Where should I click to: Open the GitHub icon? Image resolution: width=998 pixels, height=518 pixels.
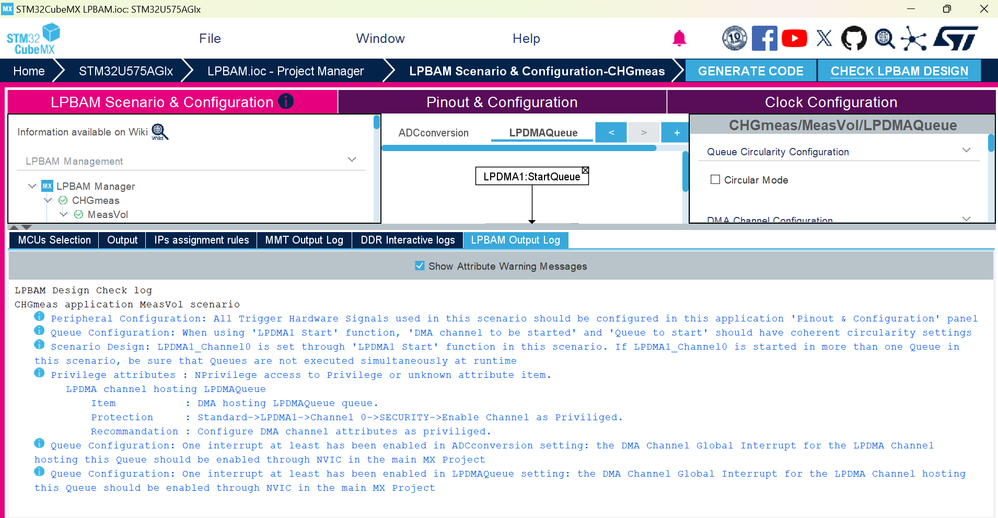click(854, 38)
